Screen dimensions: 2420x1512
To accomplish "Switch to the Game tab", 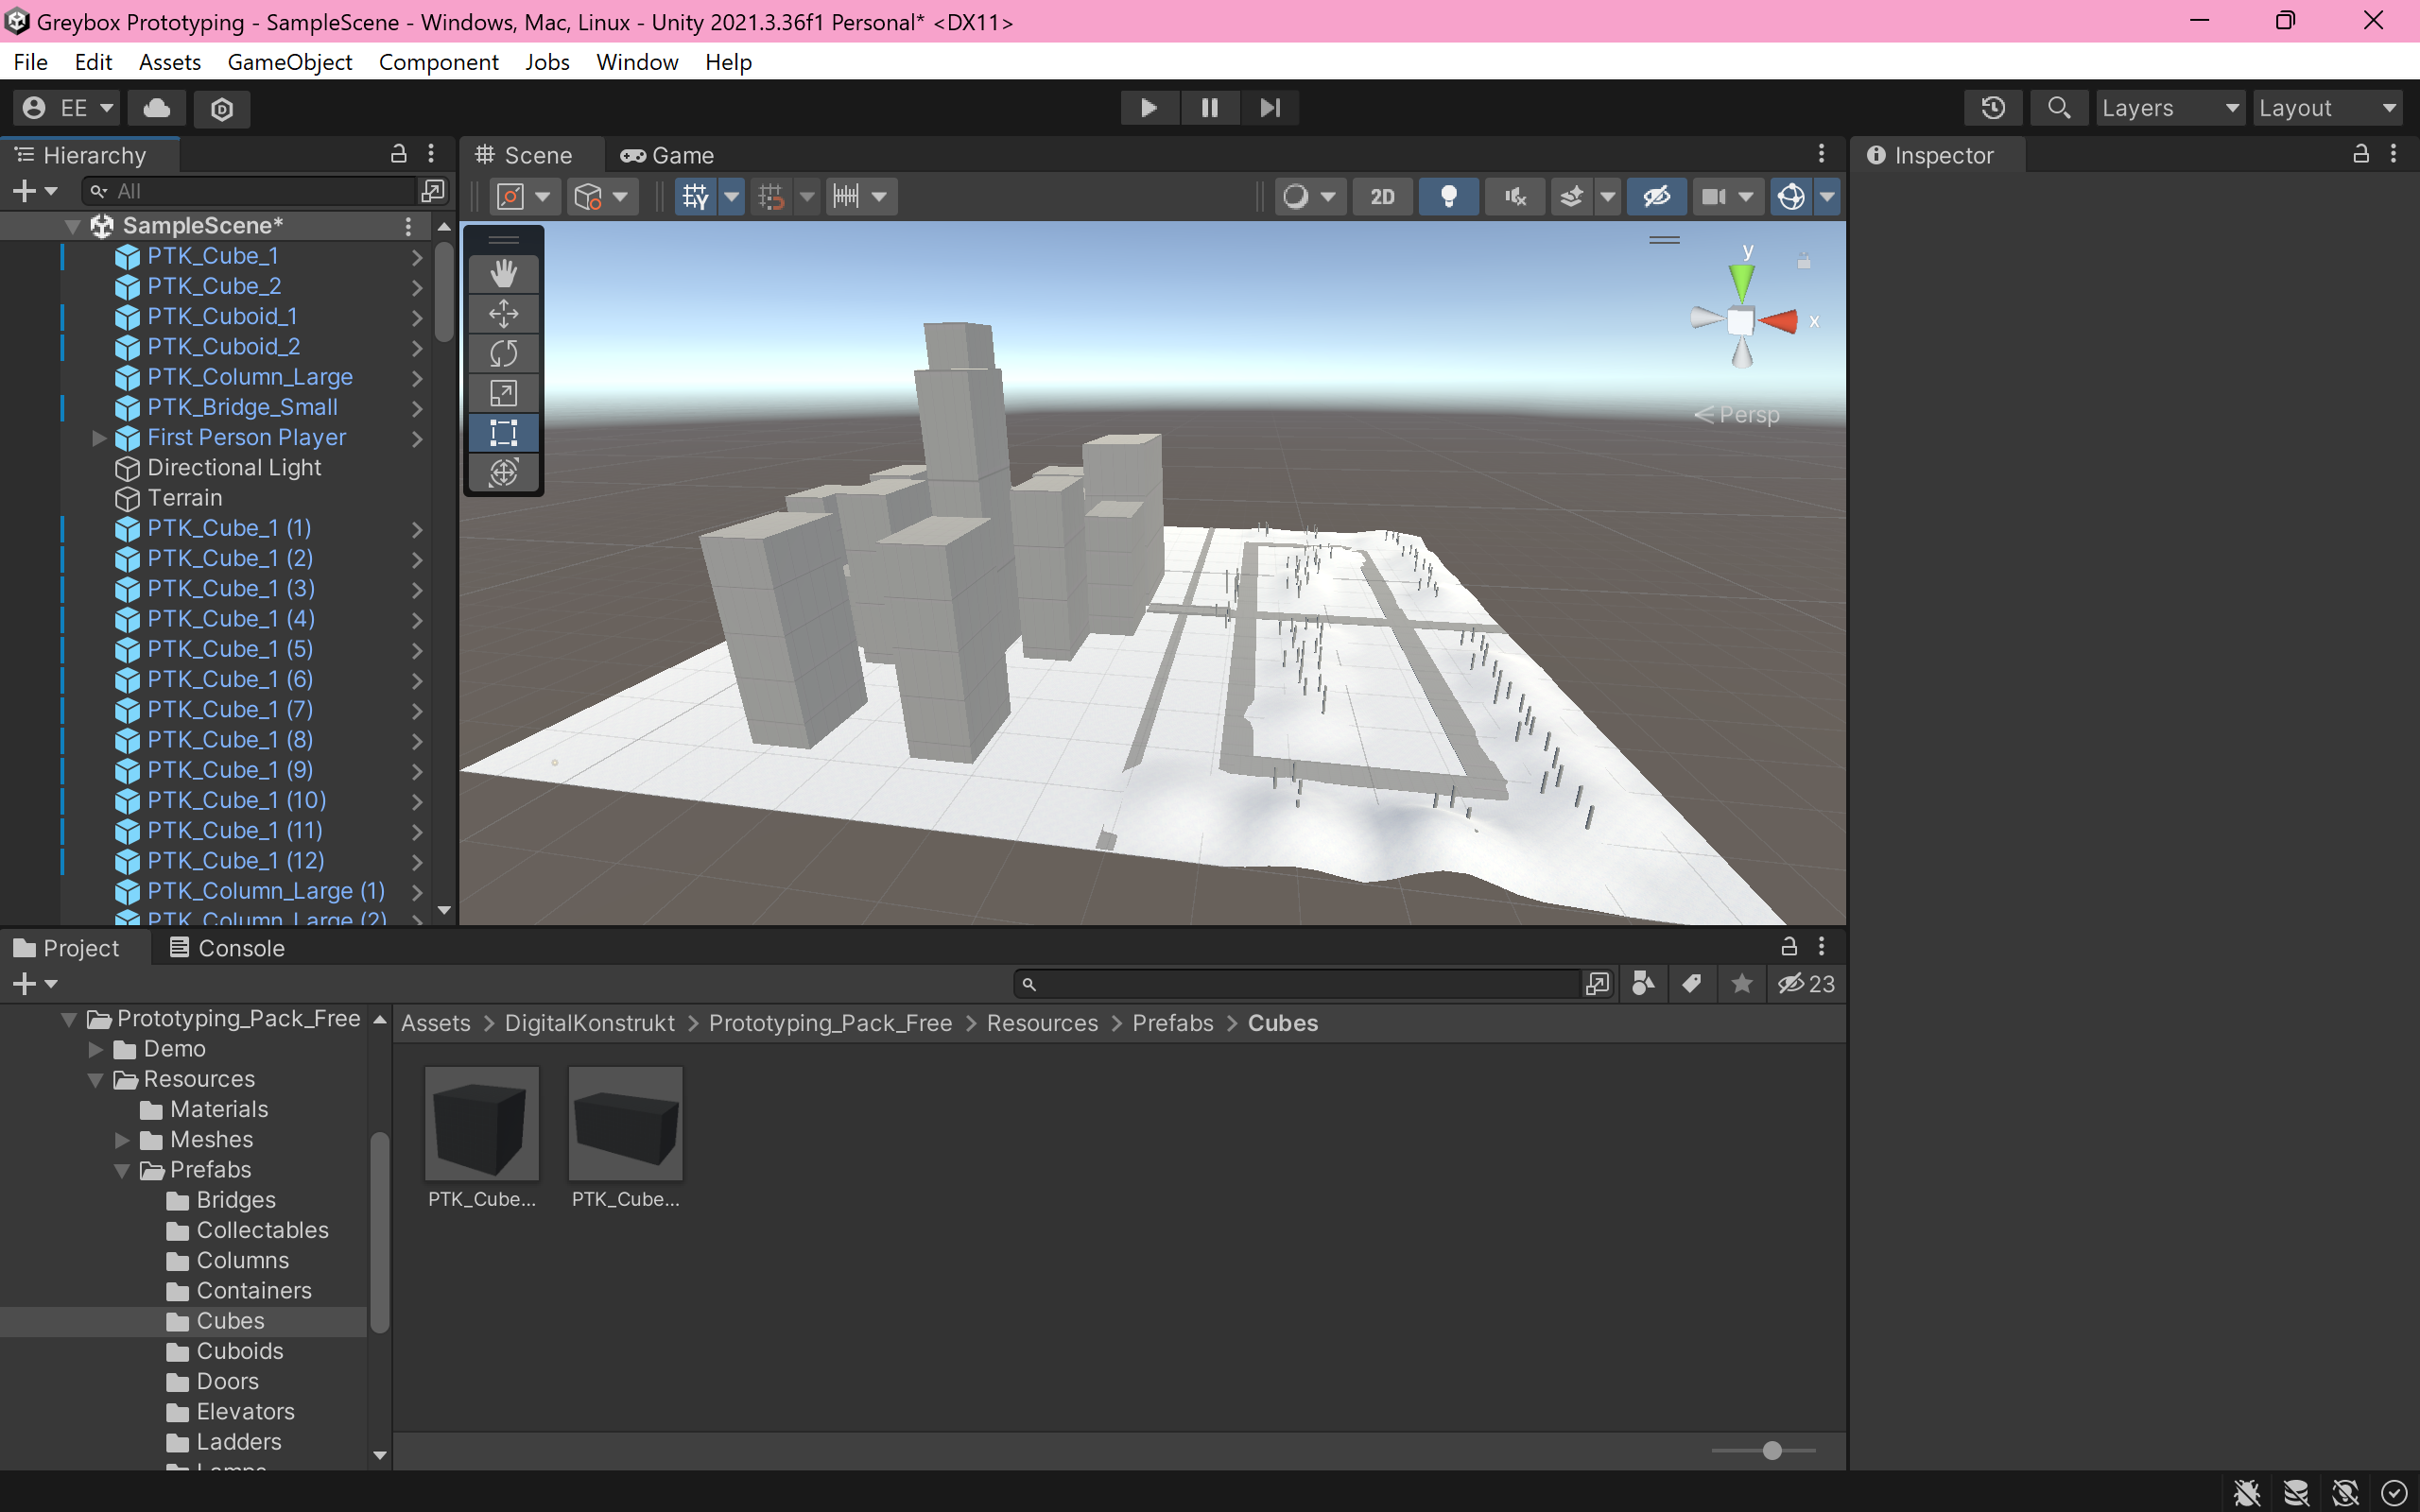I will [x=668, y=155].
